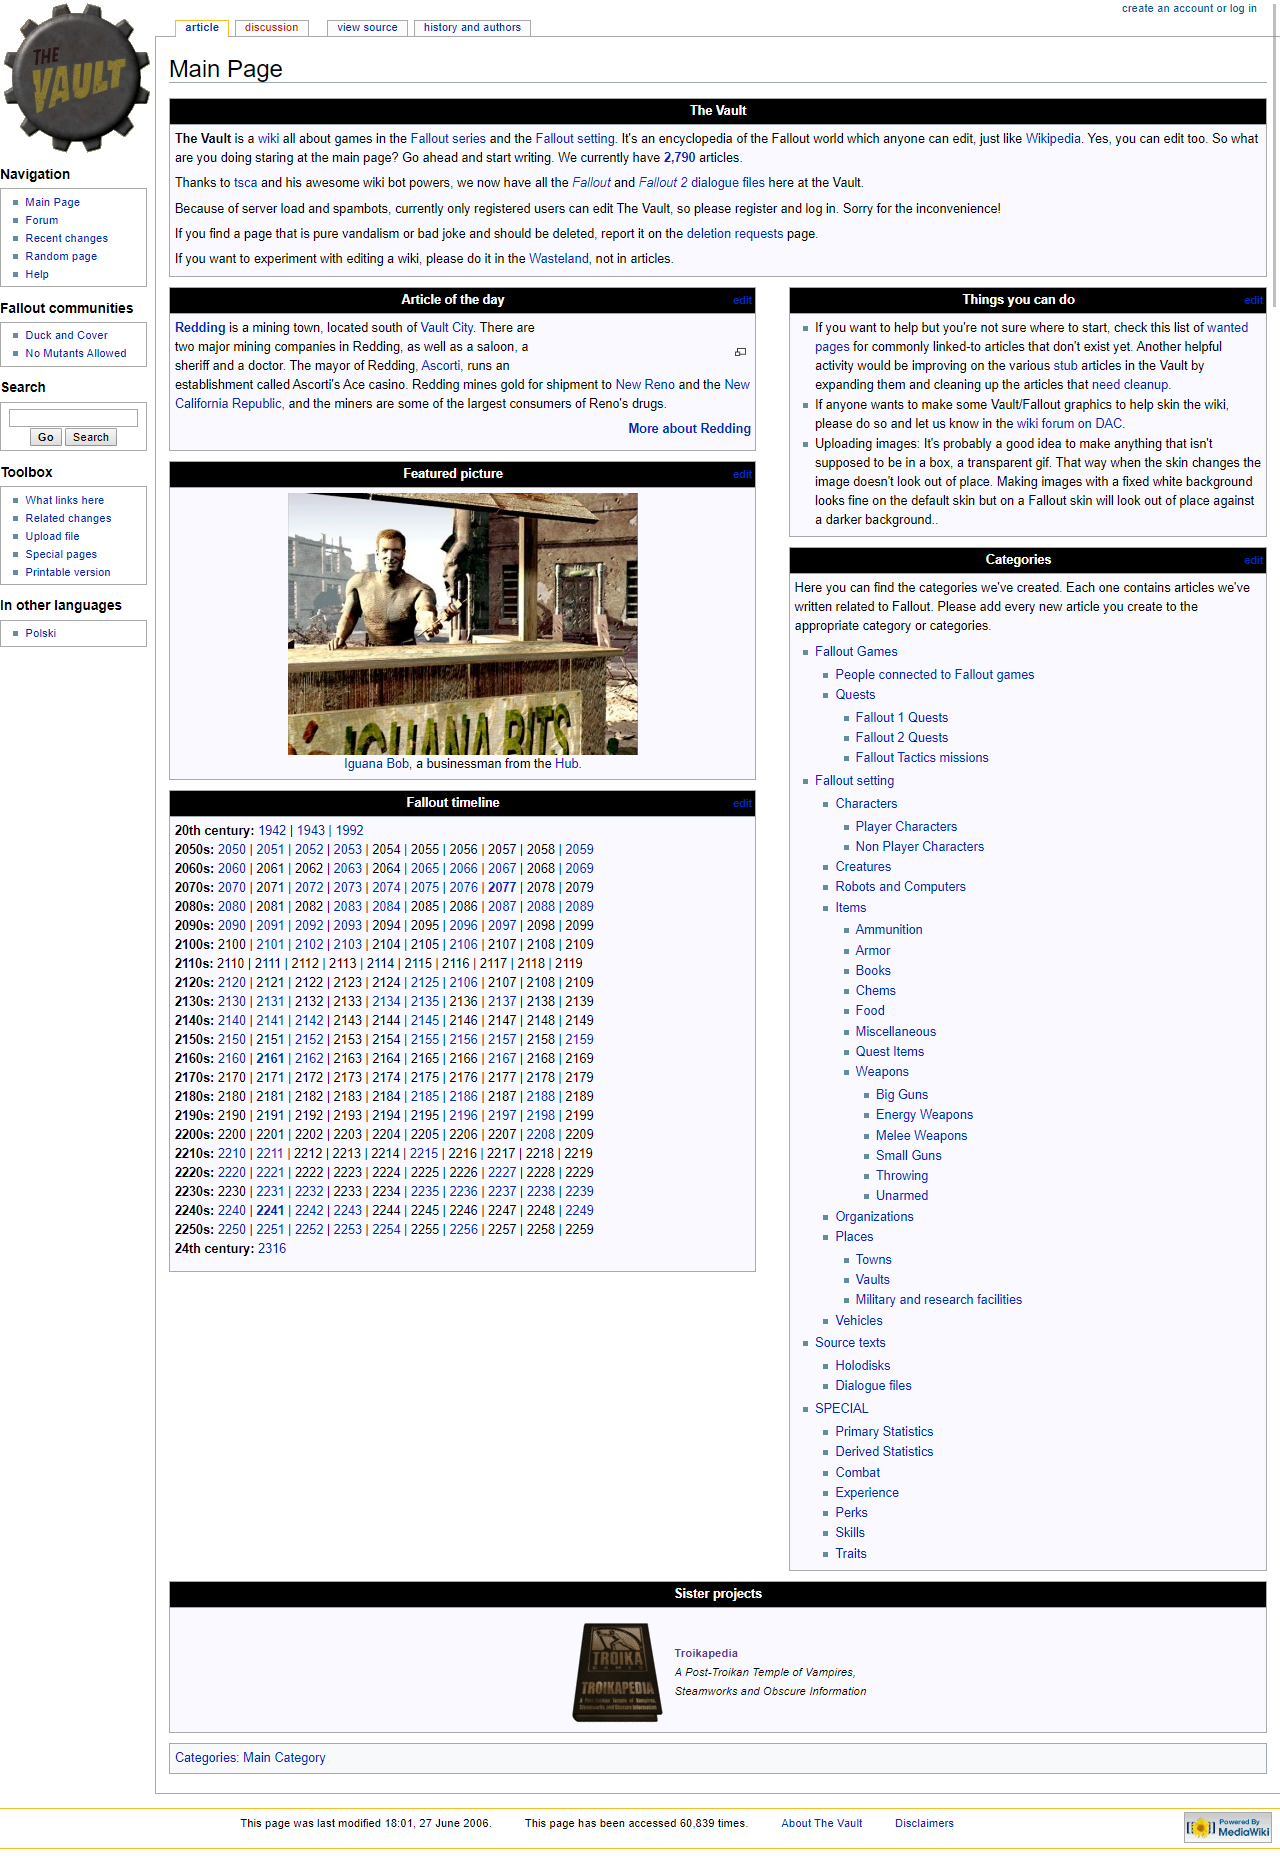The height and width of the screenshot is (1861, 1280).
Task: Click the Powered by MediaWiki badge
Action: [x=1227, y=1827]
